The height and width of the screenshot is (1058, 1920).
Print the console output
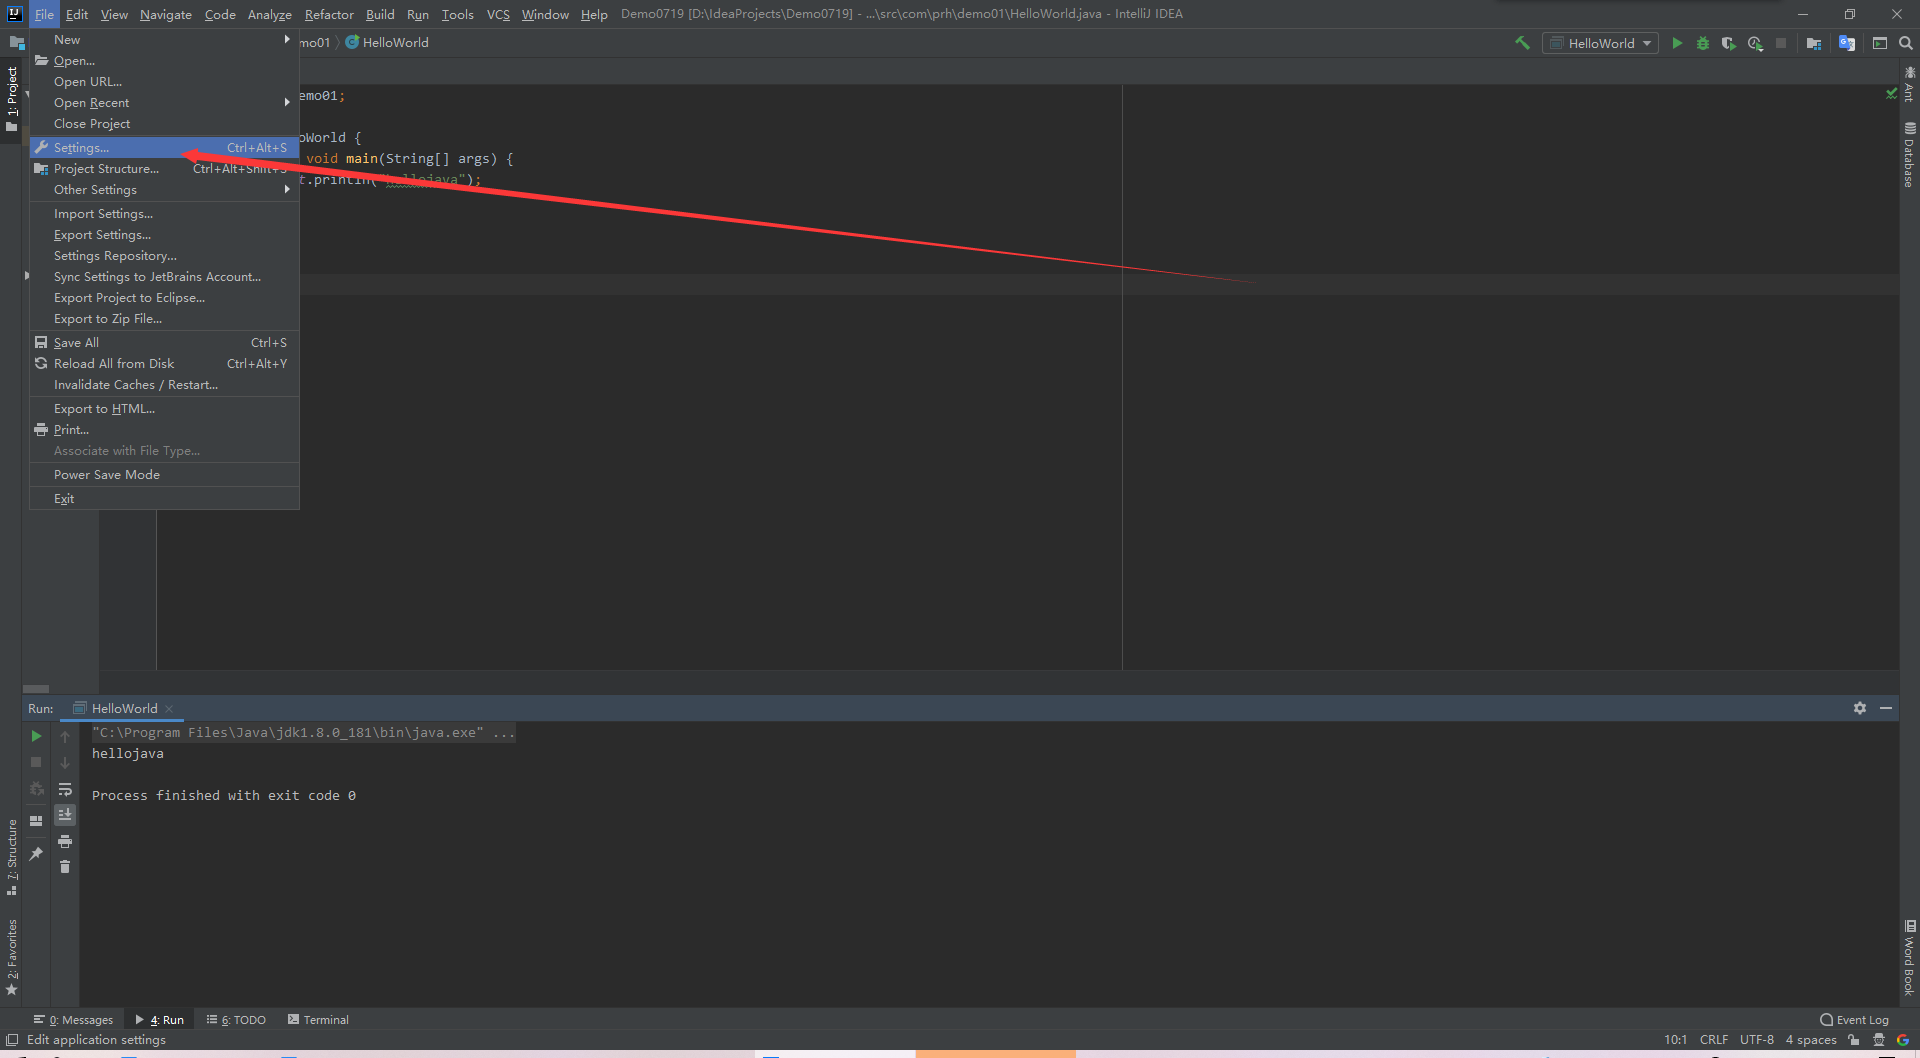pos(65,841)
